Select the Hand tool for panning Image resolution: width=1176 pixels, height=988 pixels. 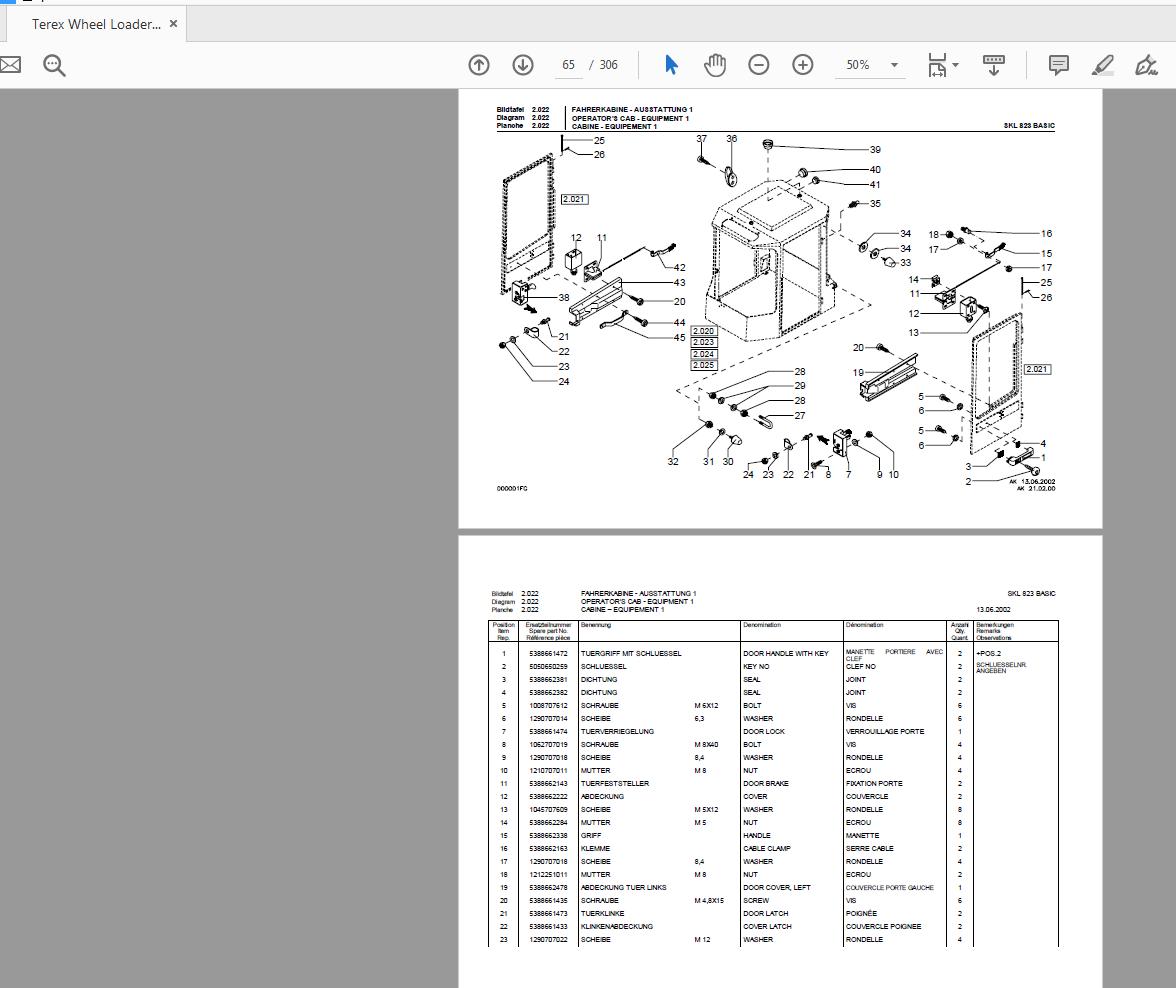click(715, 65)
